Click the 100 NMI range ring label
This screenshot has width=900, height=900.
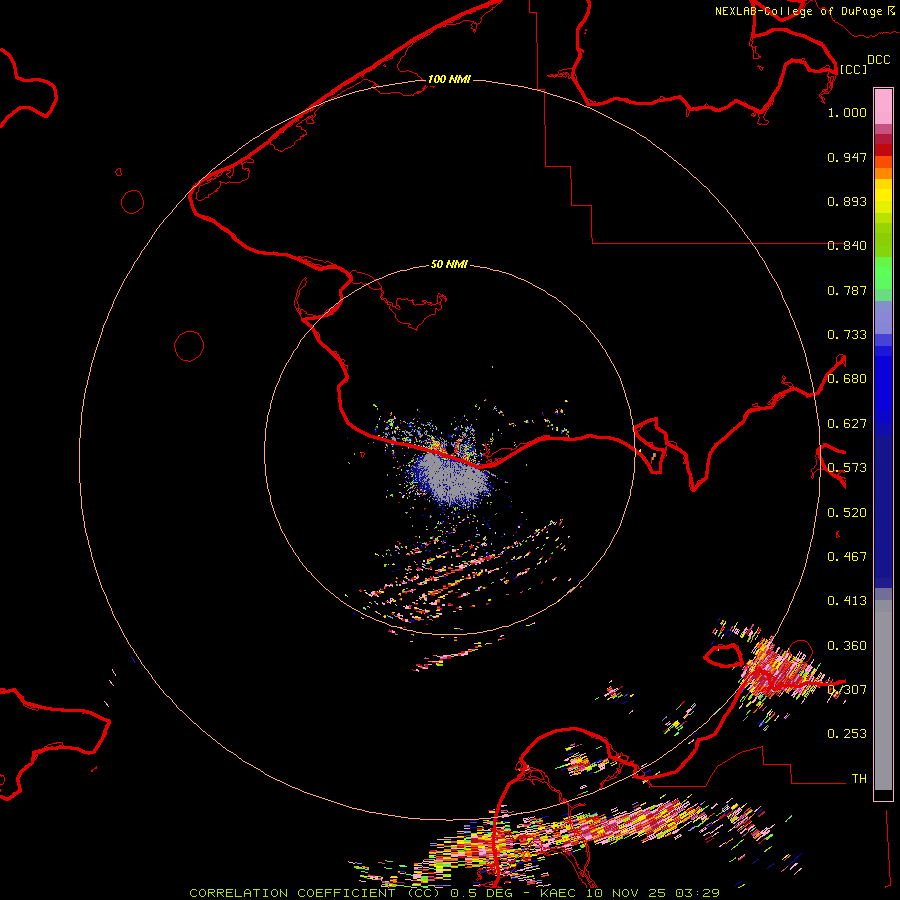(x=449, y=79)
